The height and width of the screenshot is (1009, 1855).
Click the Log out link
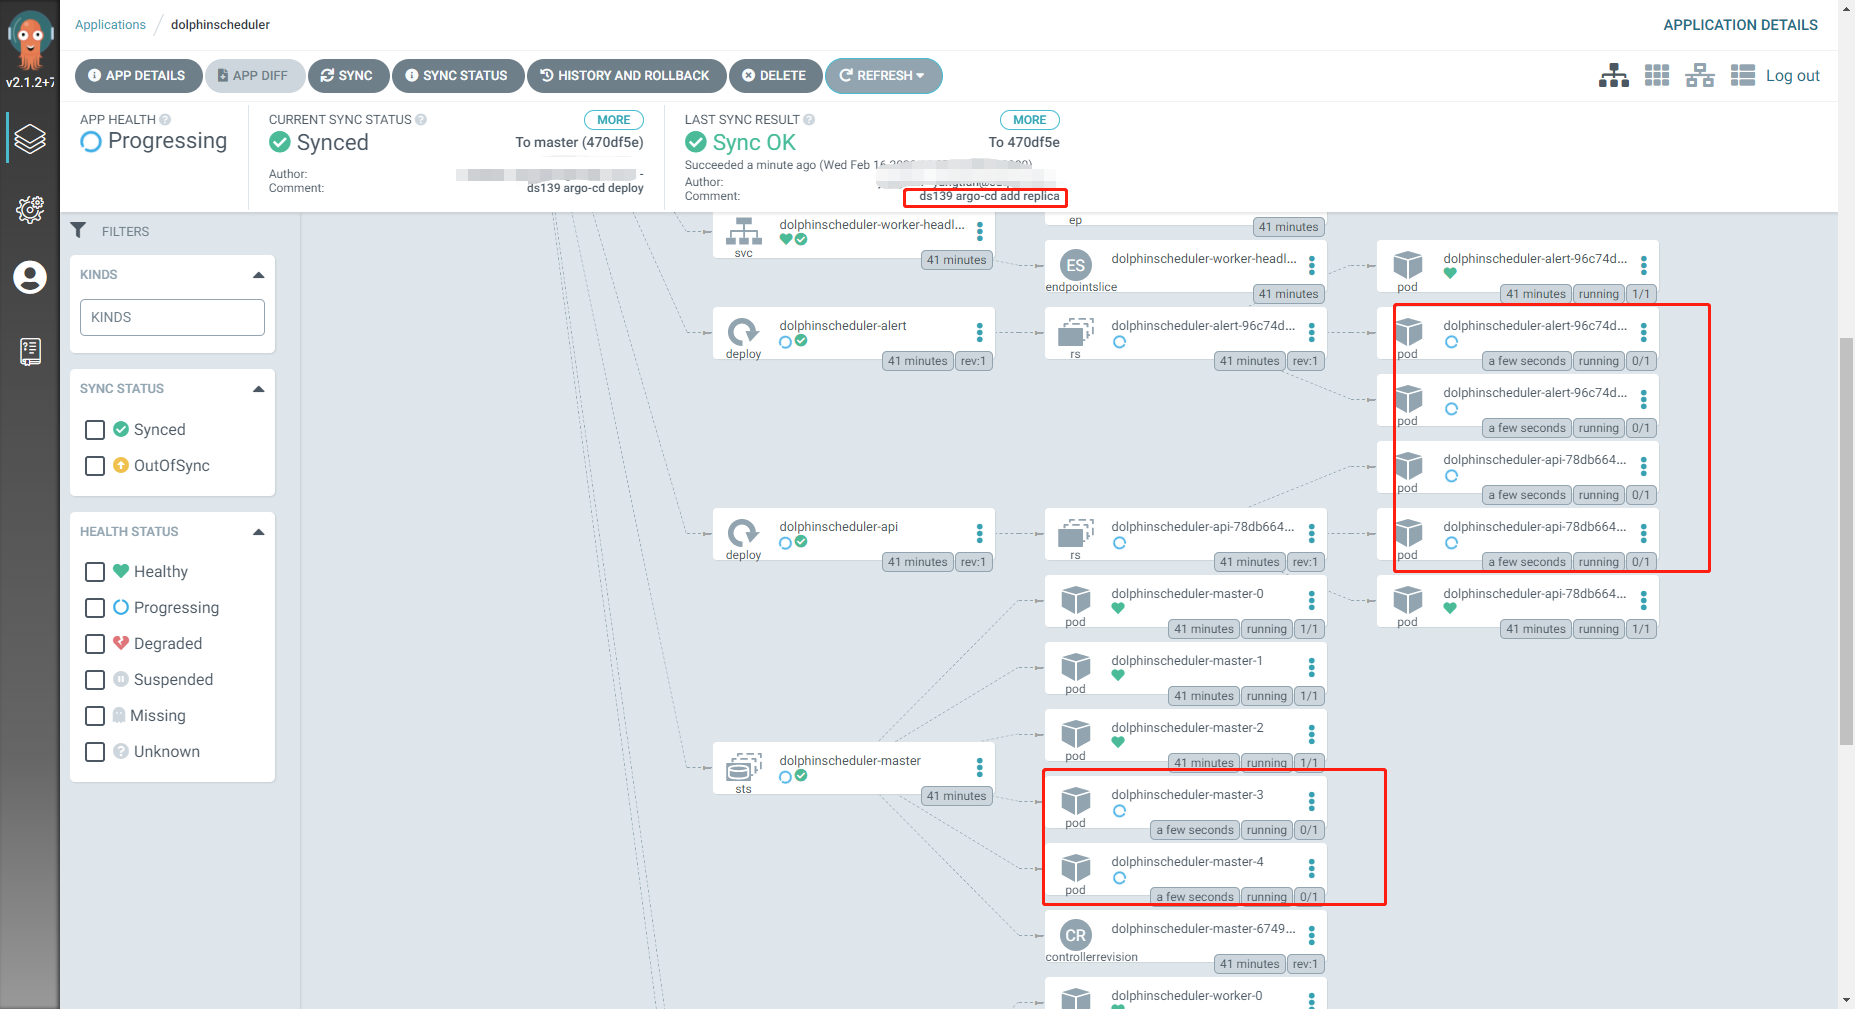(x=1792, y=76)
